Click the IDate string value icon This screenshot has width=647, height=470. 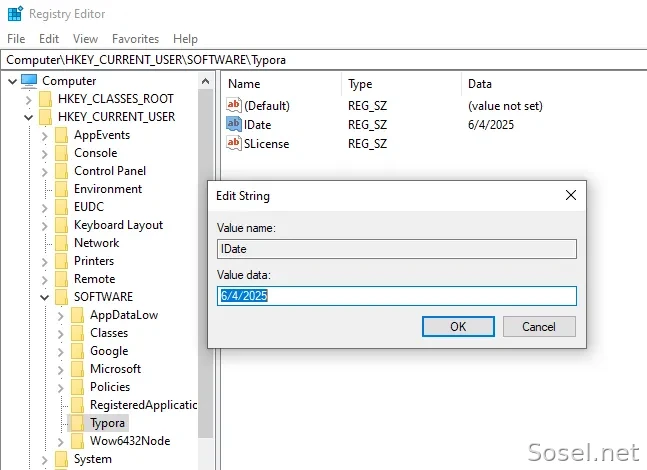pos(234,124)
